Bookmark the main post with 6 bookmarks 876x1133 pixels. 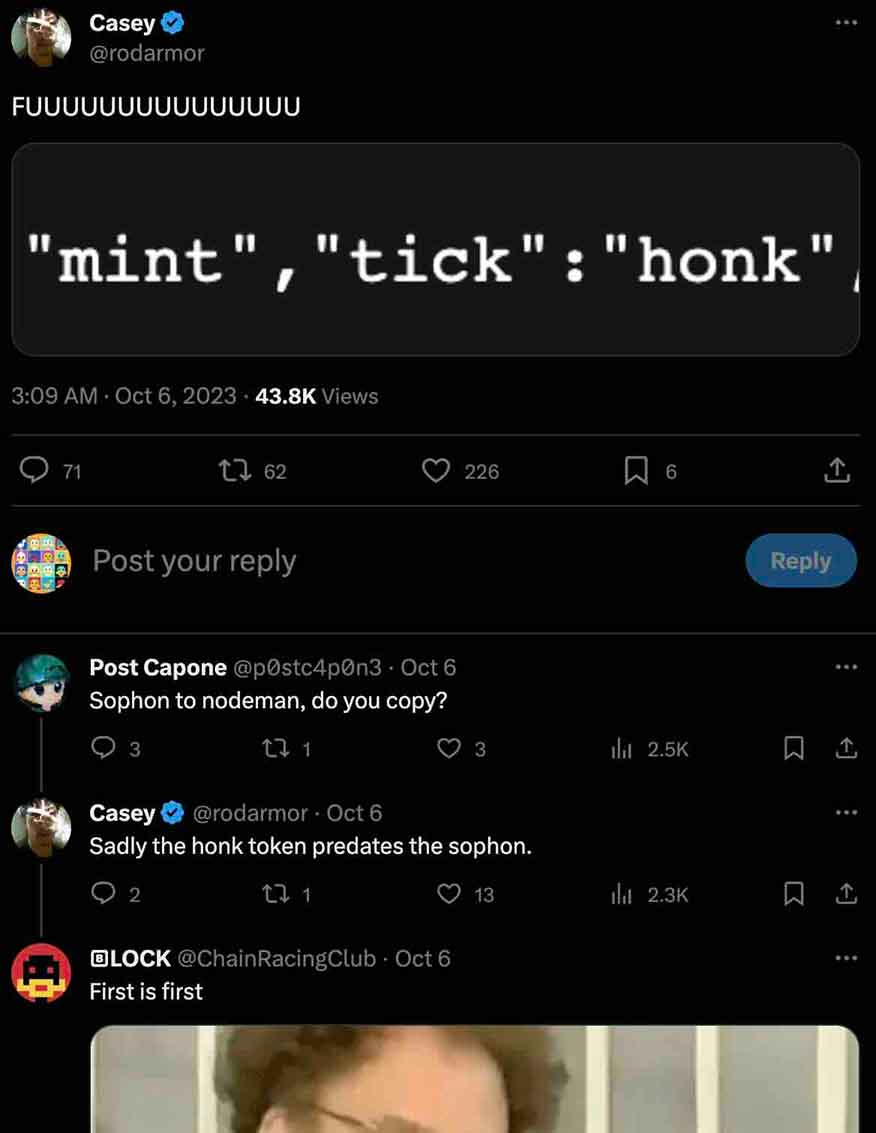point(636,471)
